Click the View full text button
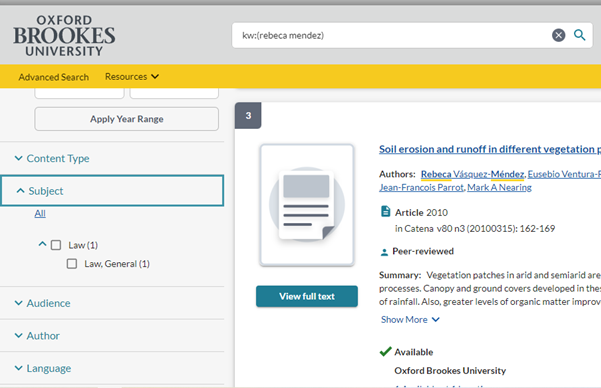This screenshot has height=388, width=601. (307, 296)
